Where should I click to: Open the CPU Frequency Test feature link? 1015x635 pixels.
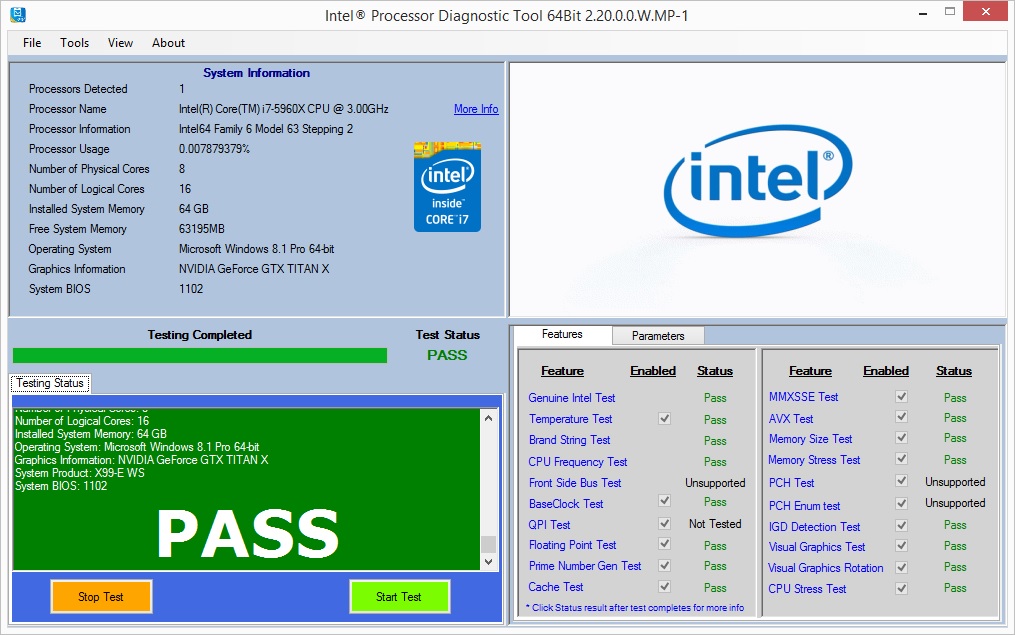click(x=577, y=462)
